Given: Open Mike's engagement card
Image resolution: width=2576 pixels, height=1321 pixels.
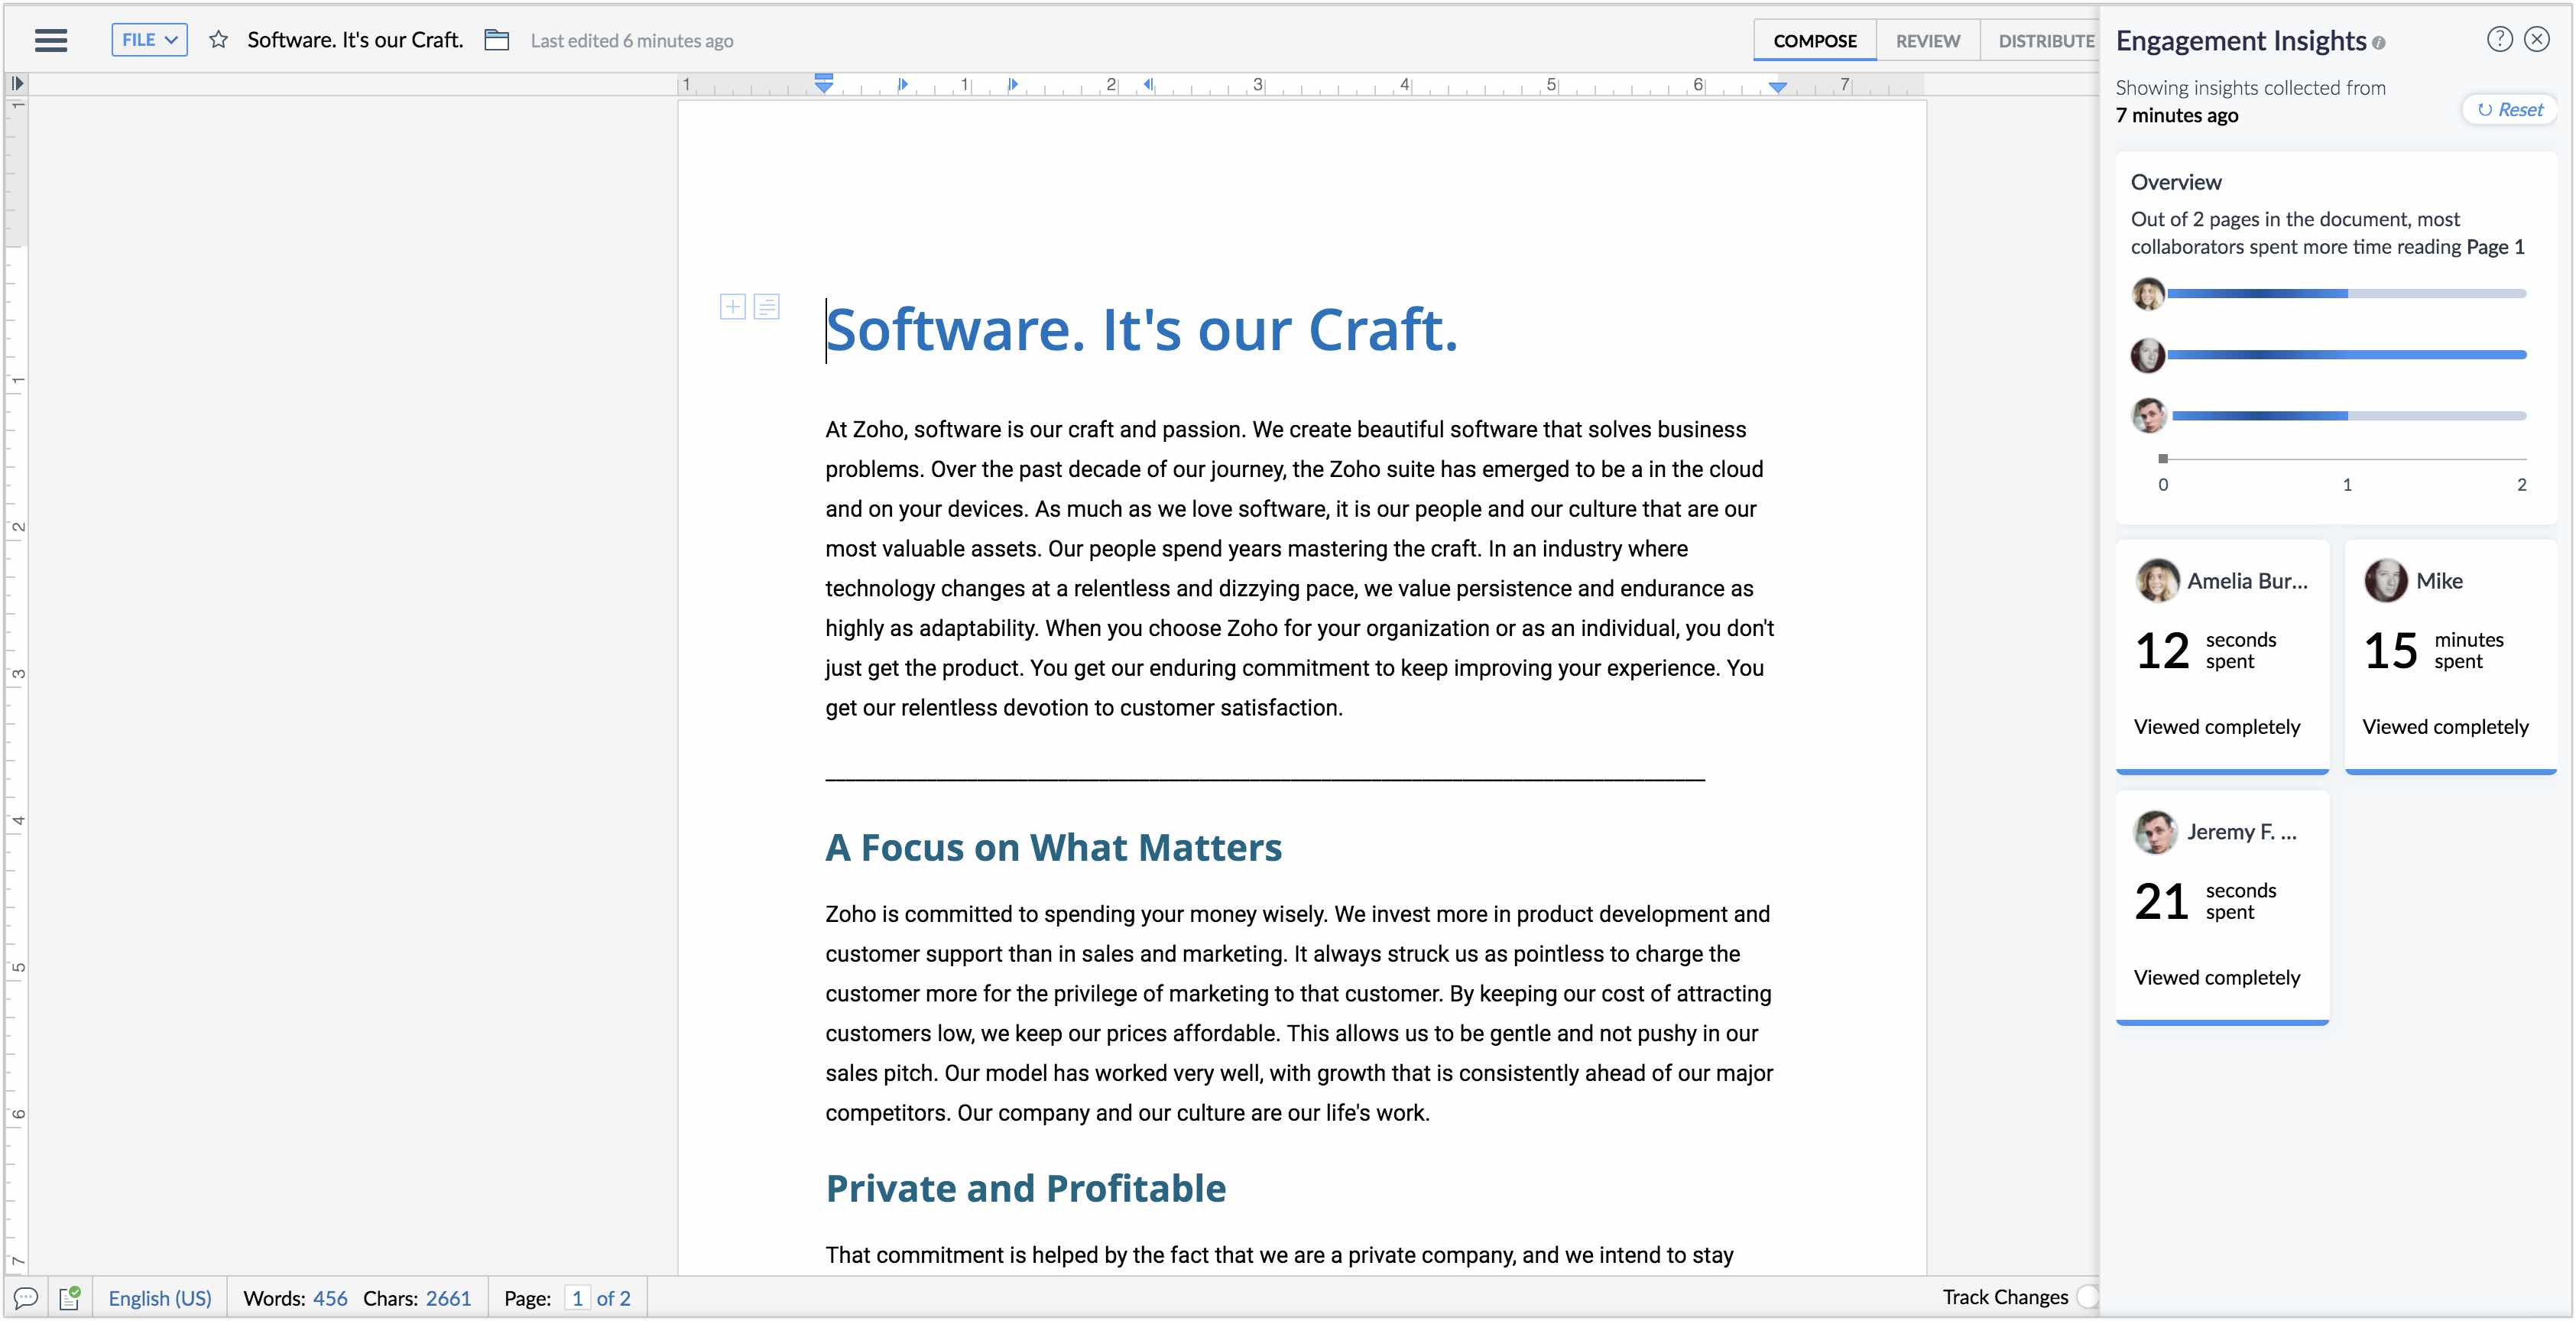Looking at the screenshot, I should 2450,655.
